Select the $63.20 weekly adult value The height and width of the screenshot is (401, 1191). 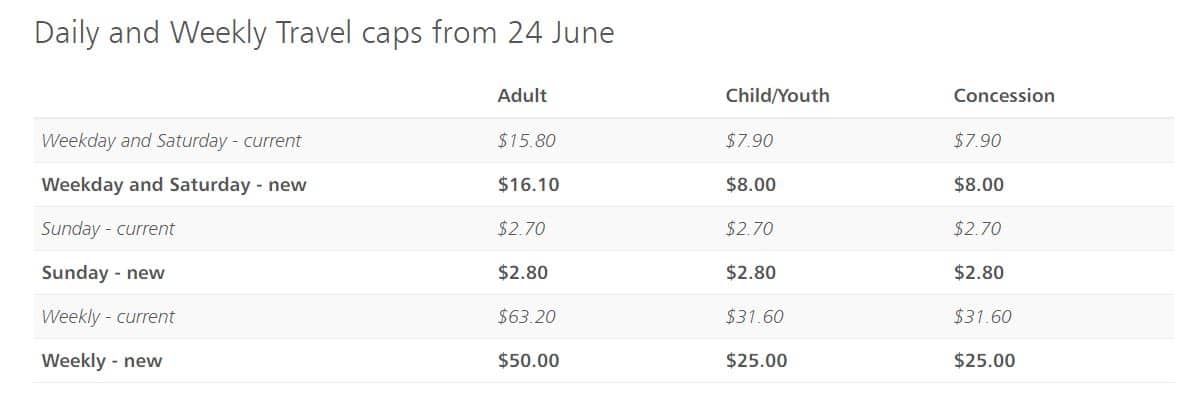point(526,317)
